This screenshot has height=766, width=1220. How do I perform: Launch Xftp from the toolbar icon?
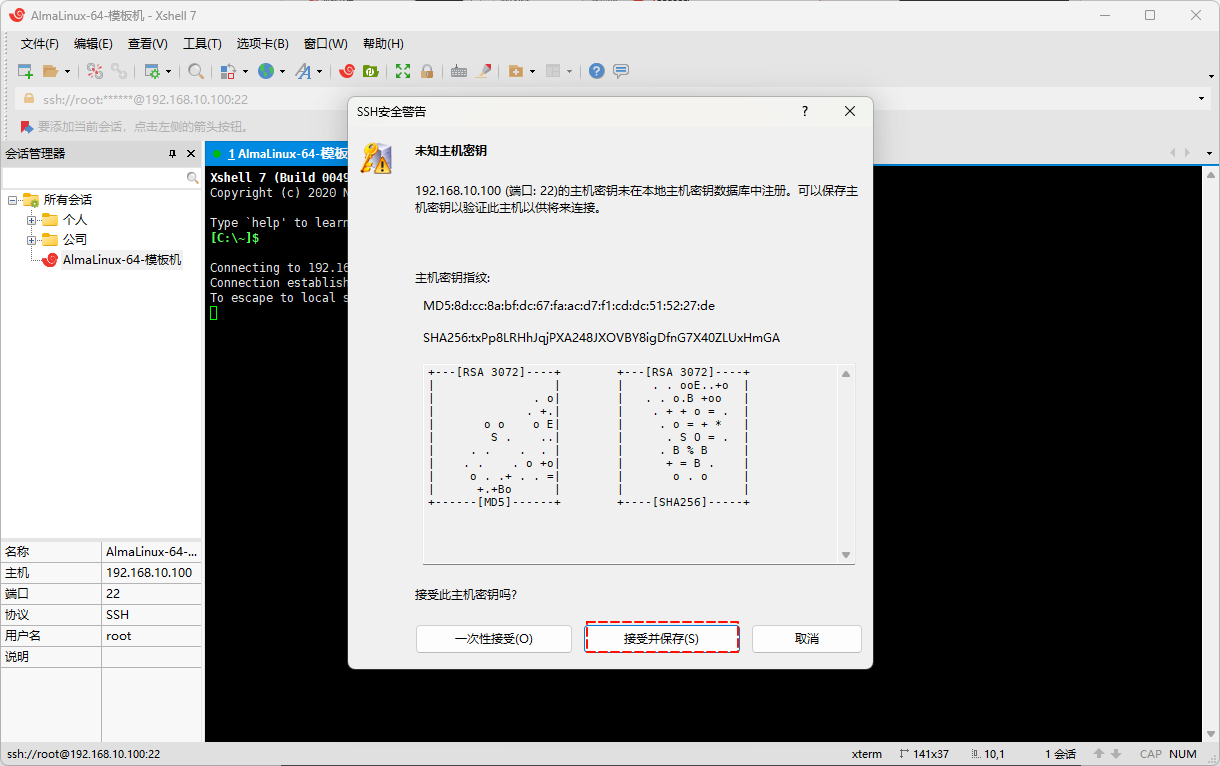point(368,71)
